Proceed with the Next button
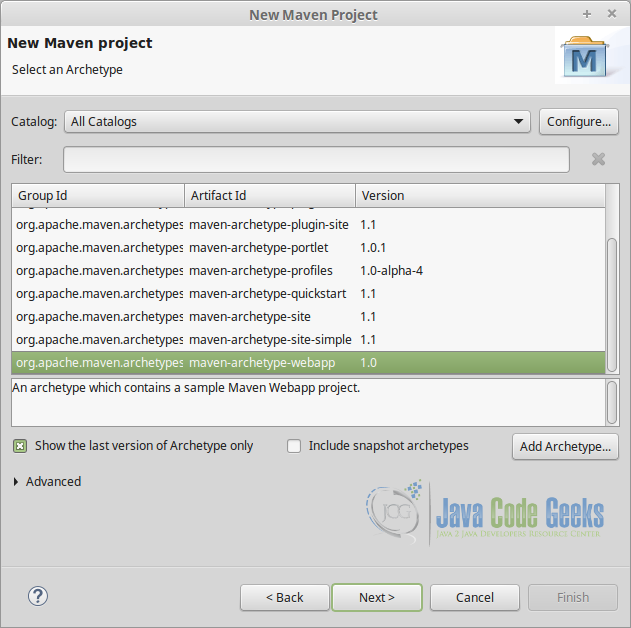This screenshot has height=628, width=631. [377, 597]
